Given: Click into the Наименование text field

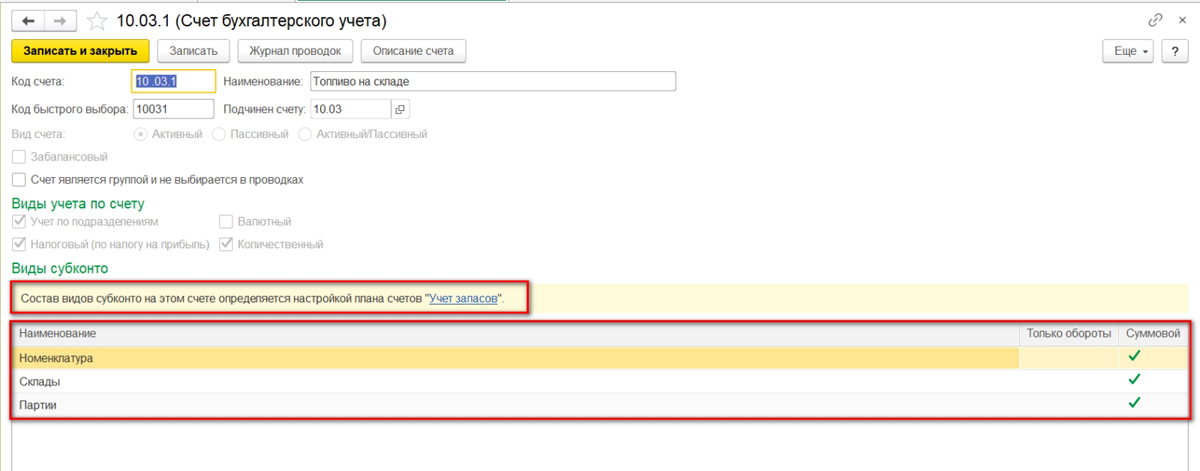Looking at the screenshot, I should 492,81.
